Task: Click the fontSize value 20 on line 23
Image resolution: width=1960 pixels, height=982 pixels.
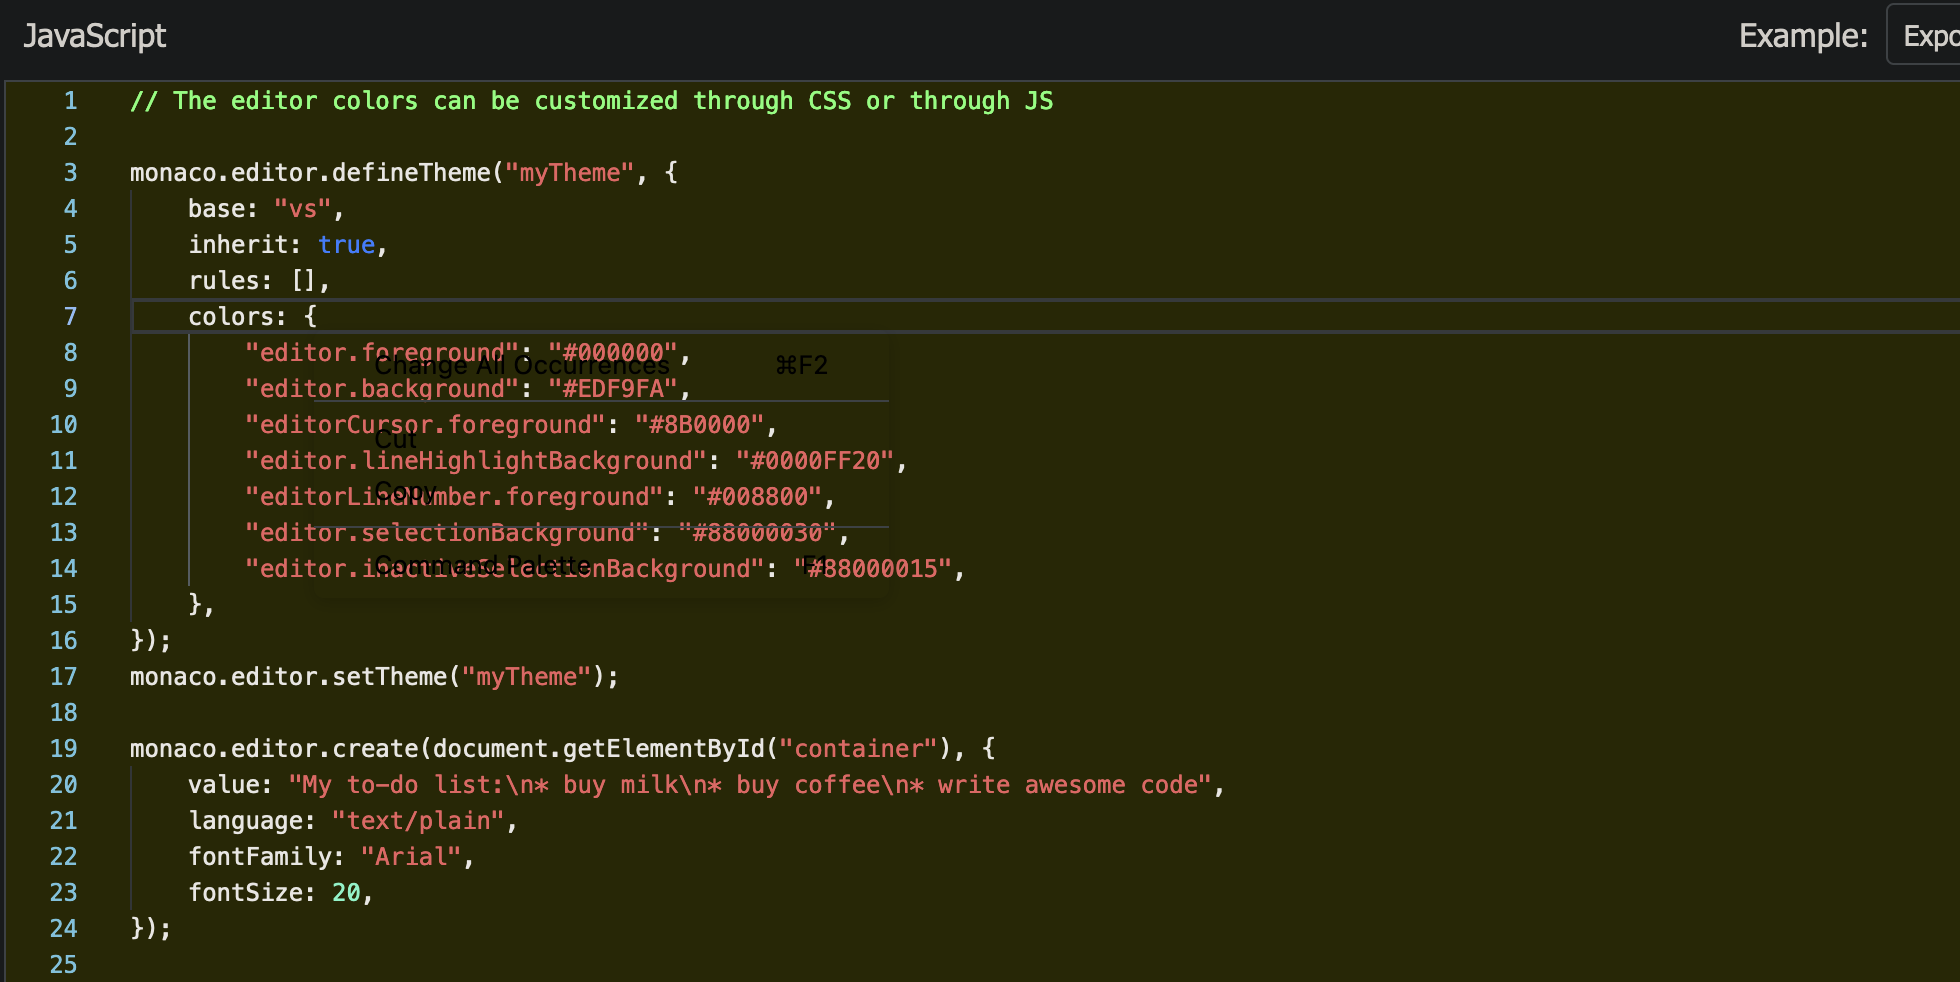Action: [345, 892]
